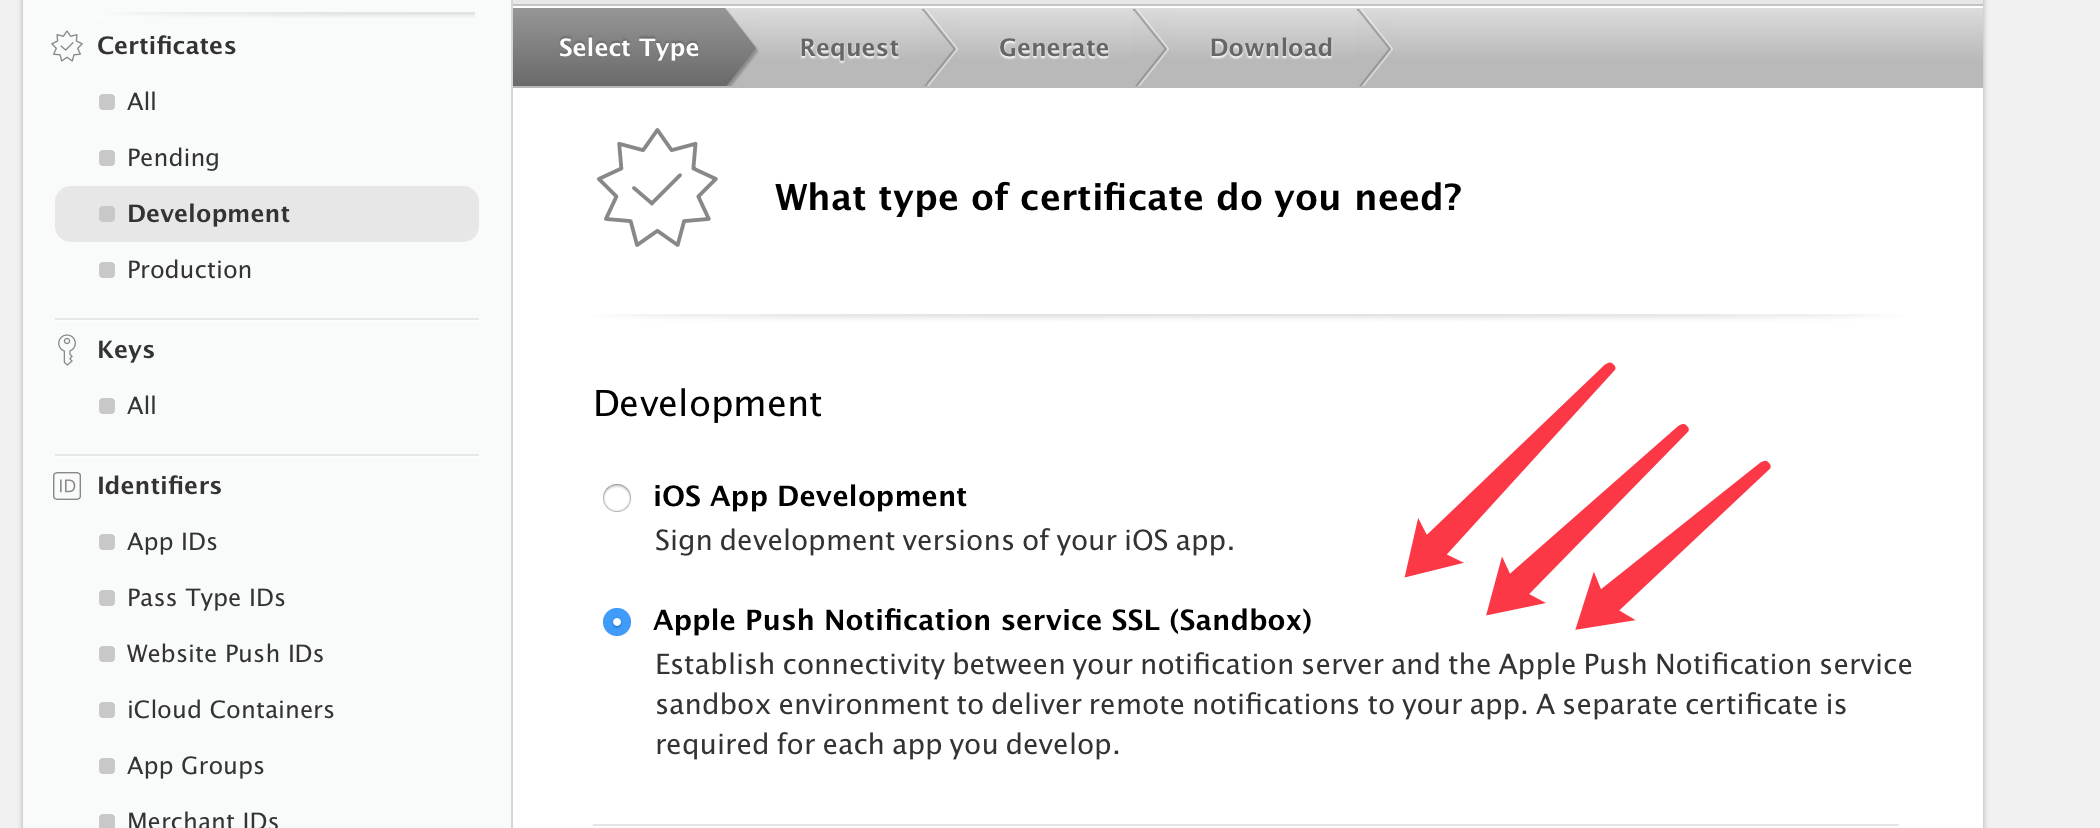Open Pass Type IDs list

pyautogui.click(x=206, y=598)
